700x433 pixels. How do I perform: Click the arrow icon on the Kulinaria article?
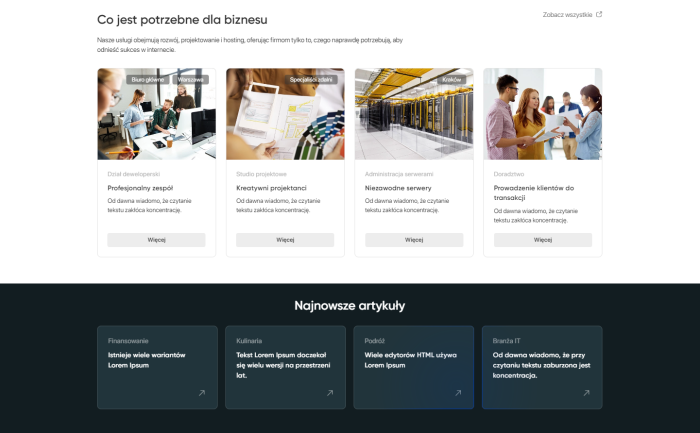[x=329, y=393]
